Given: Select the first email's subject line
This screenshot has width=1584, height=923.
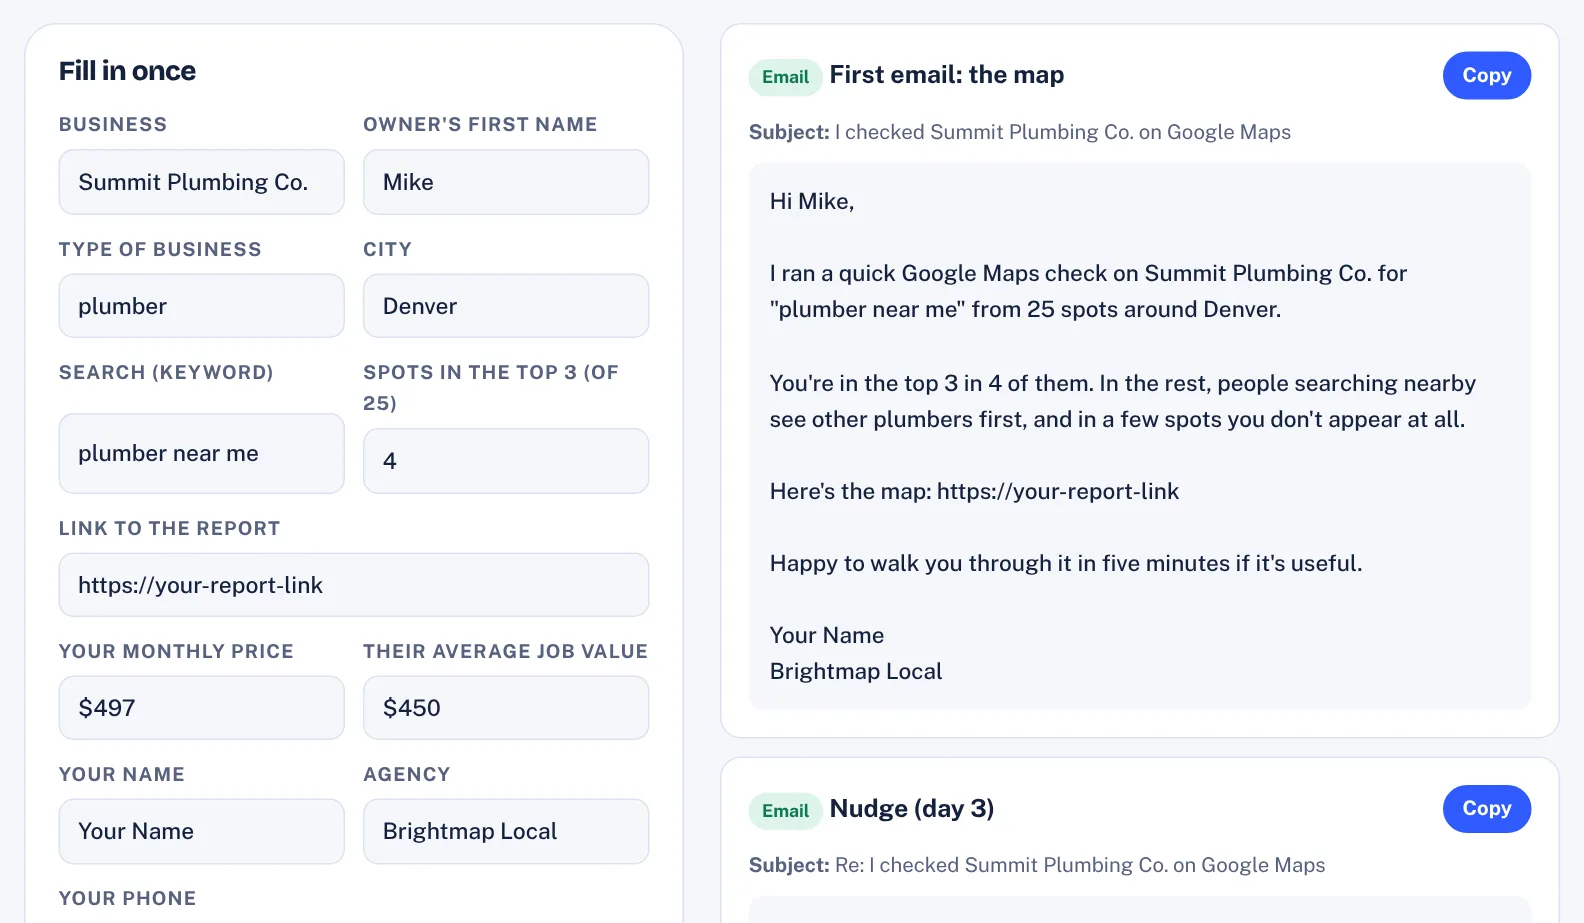Looking at the screenshot, I should pos(1020,132).
